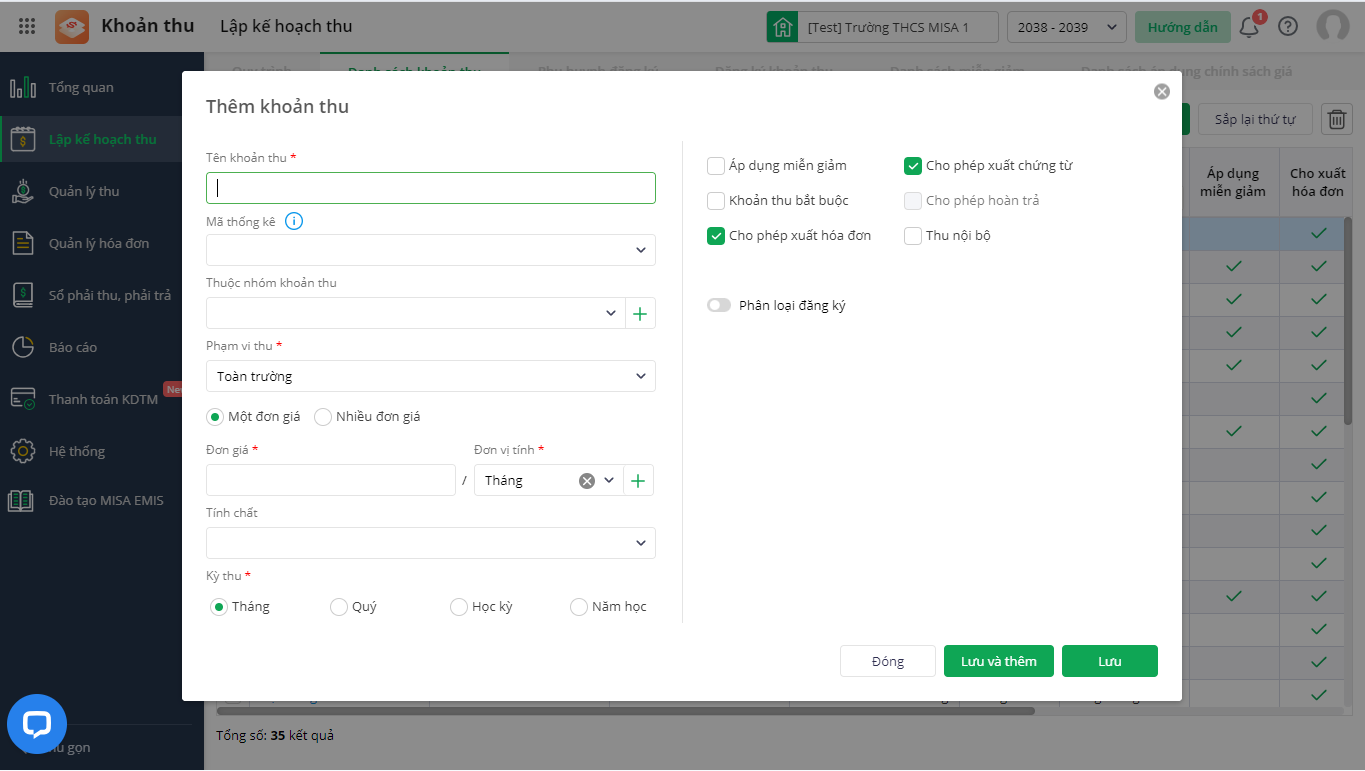The height and width of the screenshot is (771, 1365).
Task: Expand the Phạm vi thu dropdown
Action: [431, 376]
